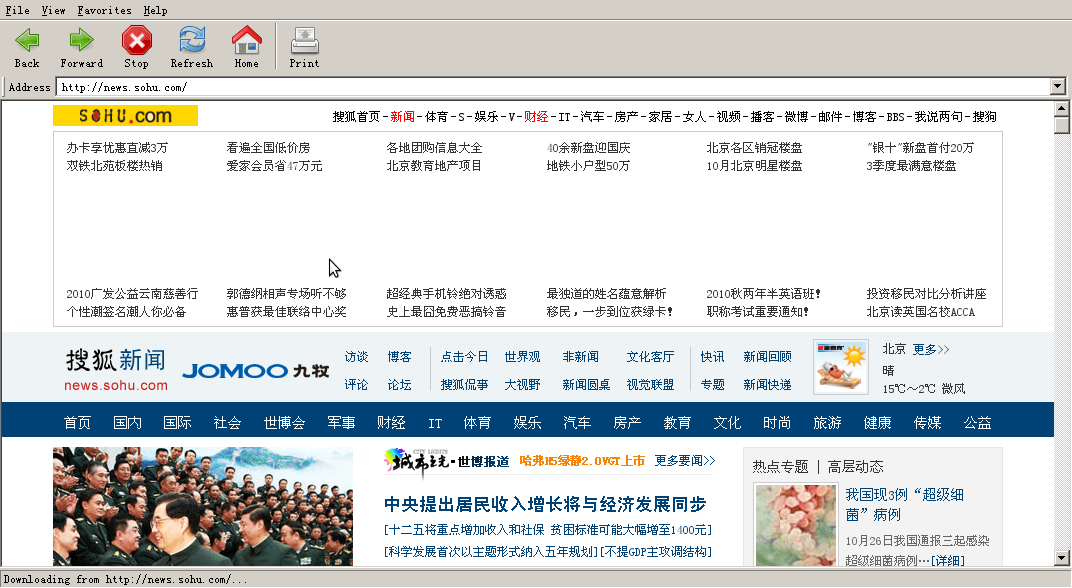1072x588 pixels.
Task: Select the 首页 navigation tab
Action: click(77, 423)
